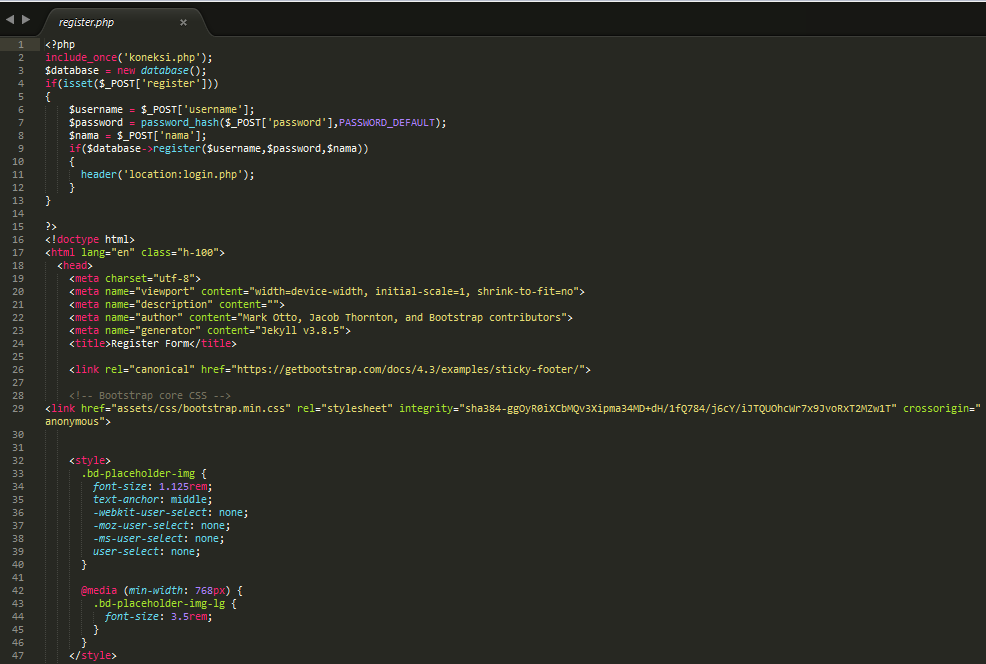Click assets/css/bootstrap.min.css href

coord(201,409)
